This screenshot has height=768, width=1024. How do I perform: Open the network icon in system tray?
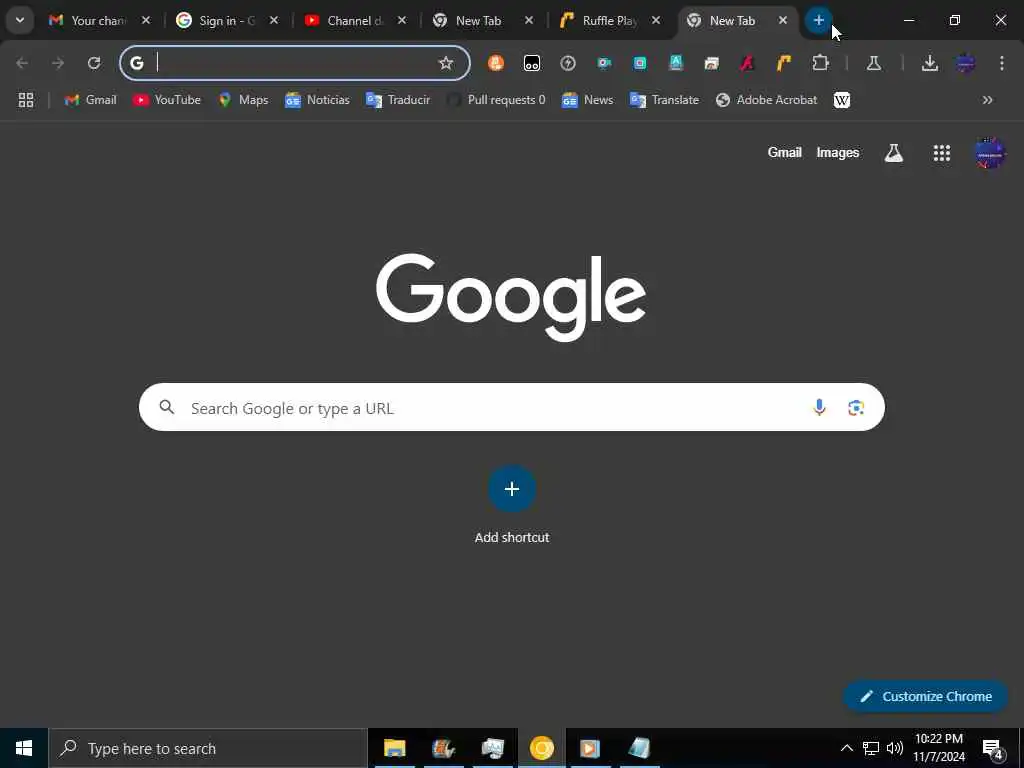coord(871,748)
